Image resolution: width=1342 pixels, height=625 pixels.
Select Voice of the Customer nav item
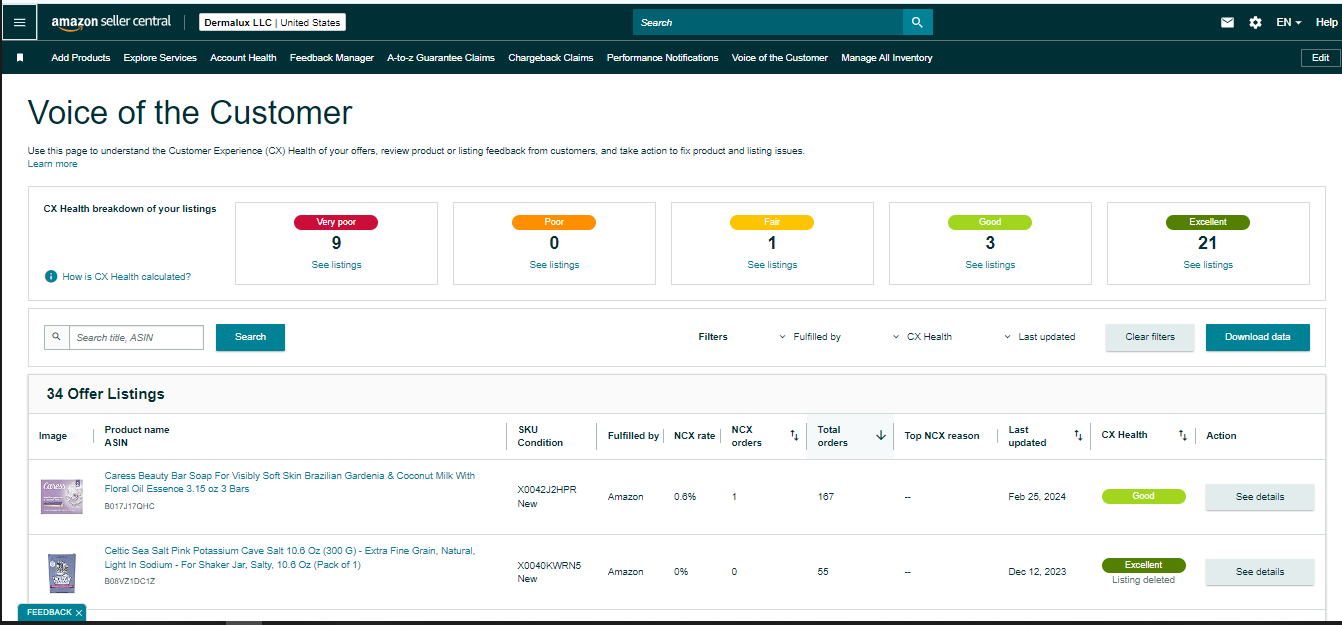(780, 58)
